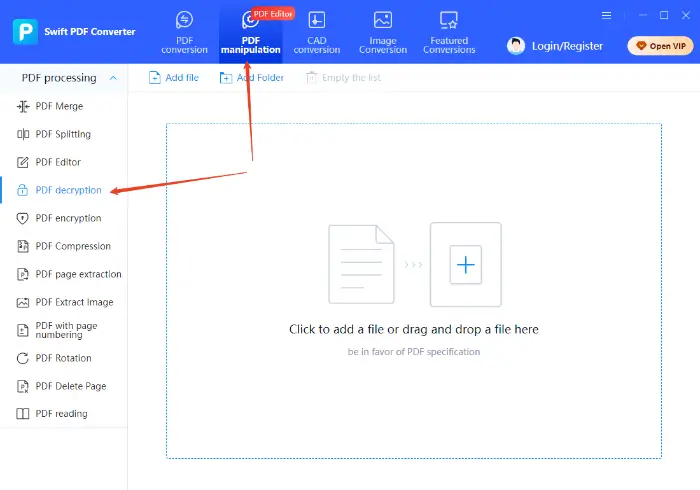
Task: Select PDF Merge in the sidebar
Action: [63, 106]
